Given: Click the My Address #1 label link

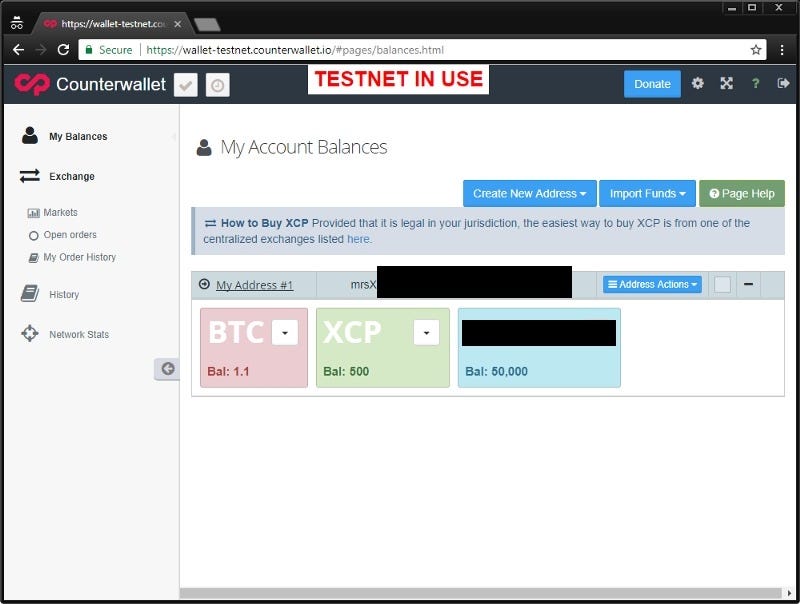Looking at the screenshot, I should pos(255,285).
